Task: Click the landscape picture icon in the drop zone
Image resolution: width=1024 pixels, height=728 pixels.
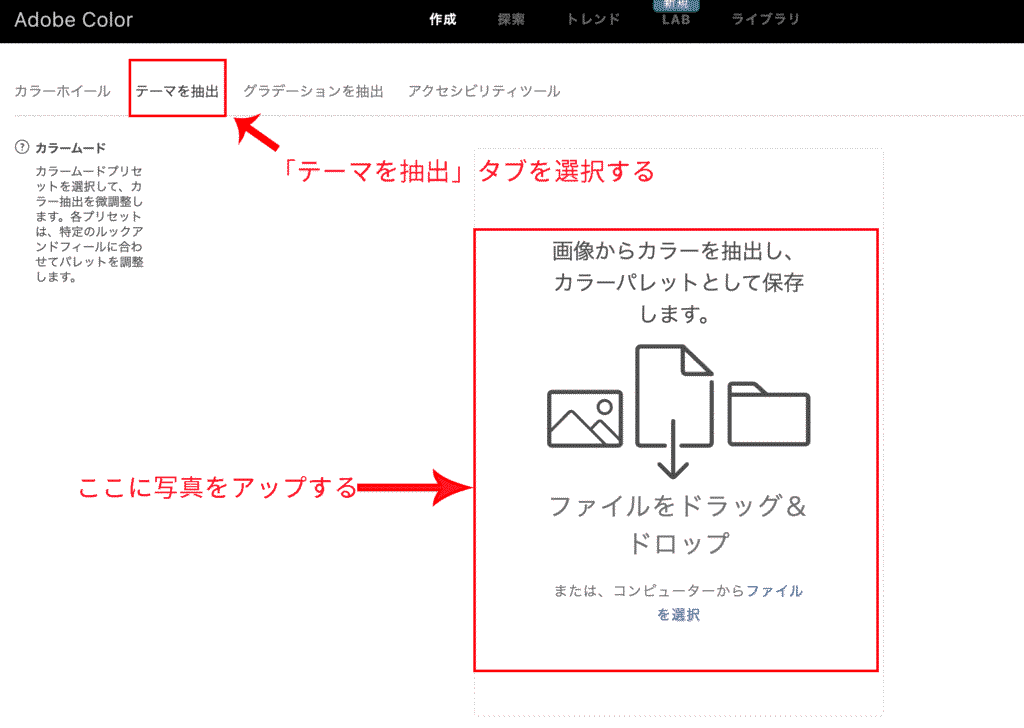Action: click(x=585, y=417)
